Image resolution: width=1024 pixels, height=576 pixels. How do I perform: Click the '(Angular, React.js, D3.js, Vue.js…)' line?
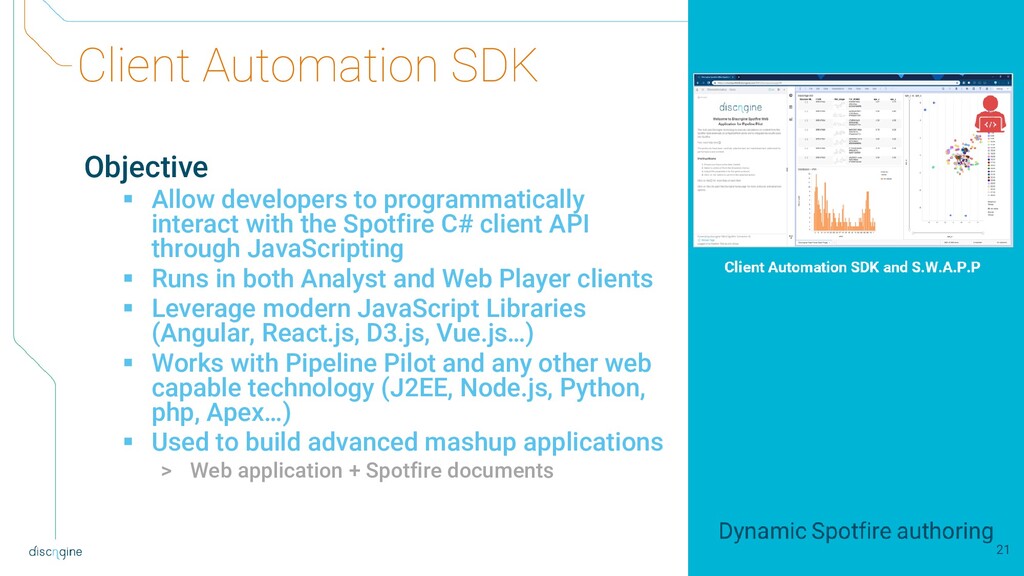pos(343,333)
